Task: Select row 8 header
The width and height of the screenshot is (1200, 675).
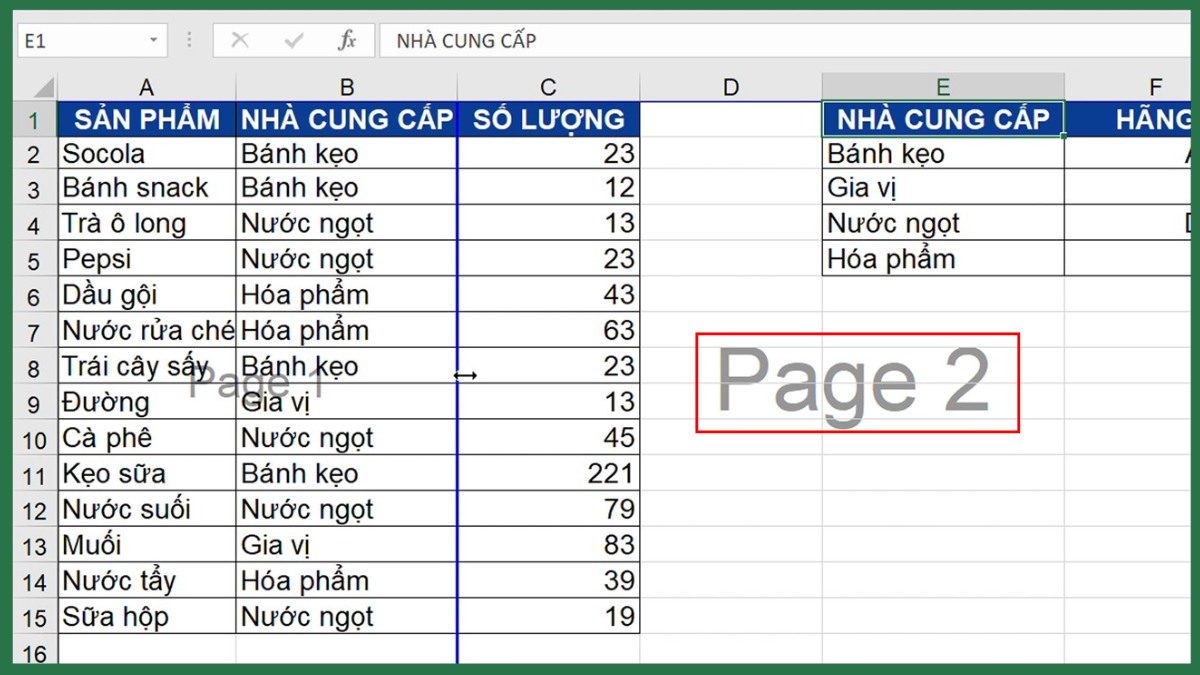Action: point(34,366)
